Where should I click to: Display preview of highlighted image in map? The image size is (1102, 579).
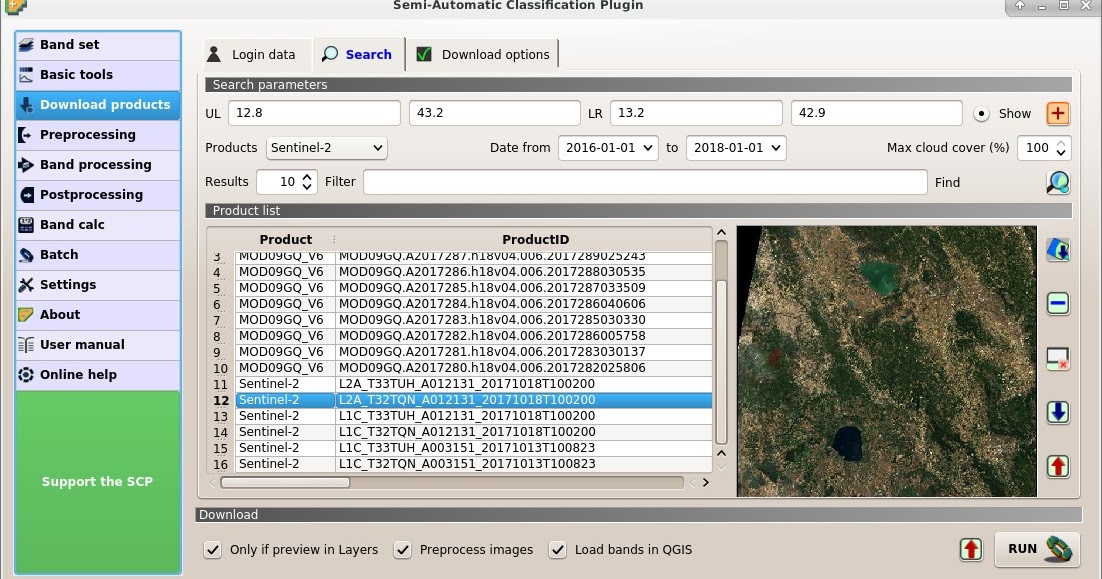[x=1057, y=249]
